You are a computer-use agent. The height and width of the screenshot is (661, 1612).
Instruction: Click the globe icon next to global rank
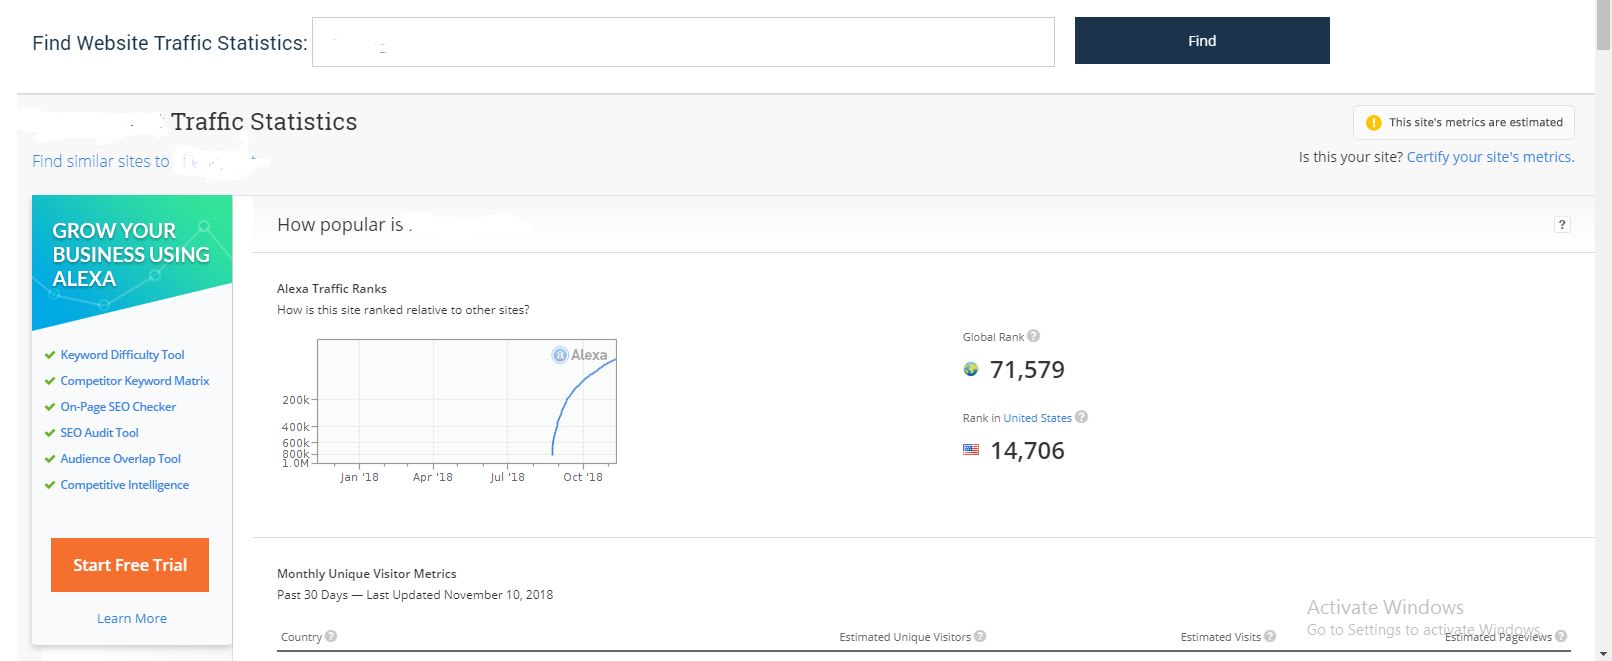pos(970,369)
